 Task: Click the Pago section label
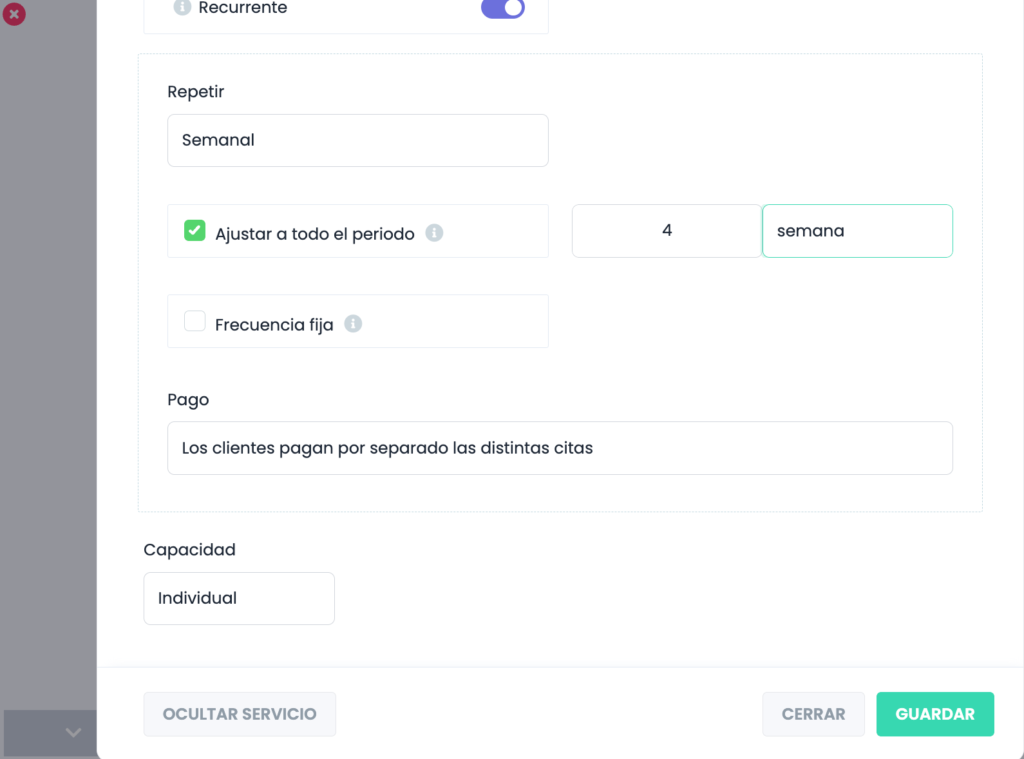188,400
